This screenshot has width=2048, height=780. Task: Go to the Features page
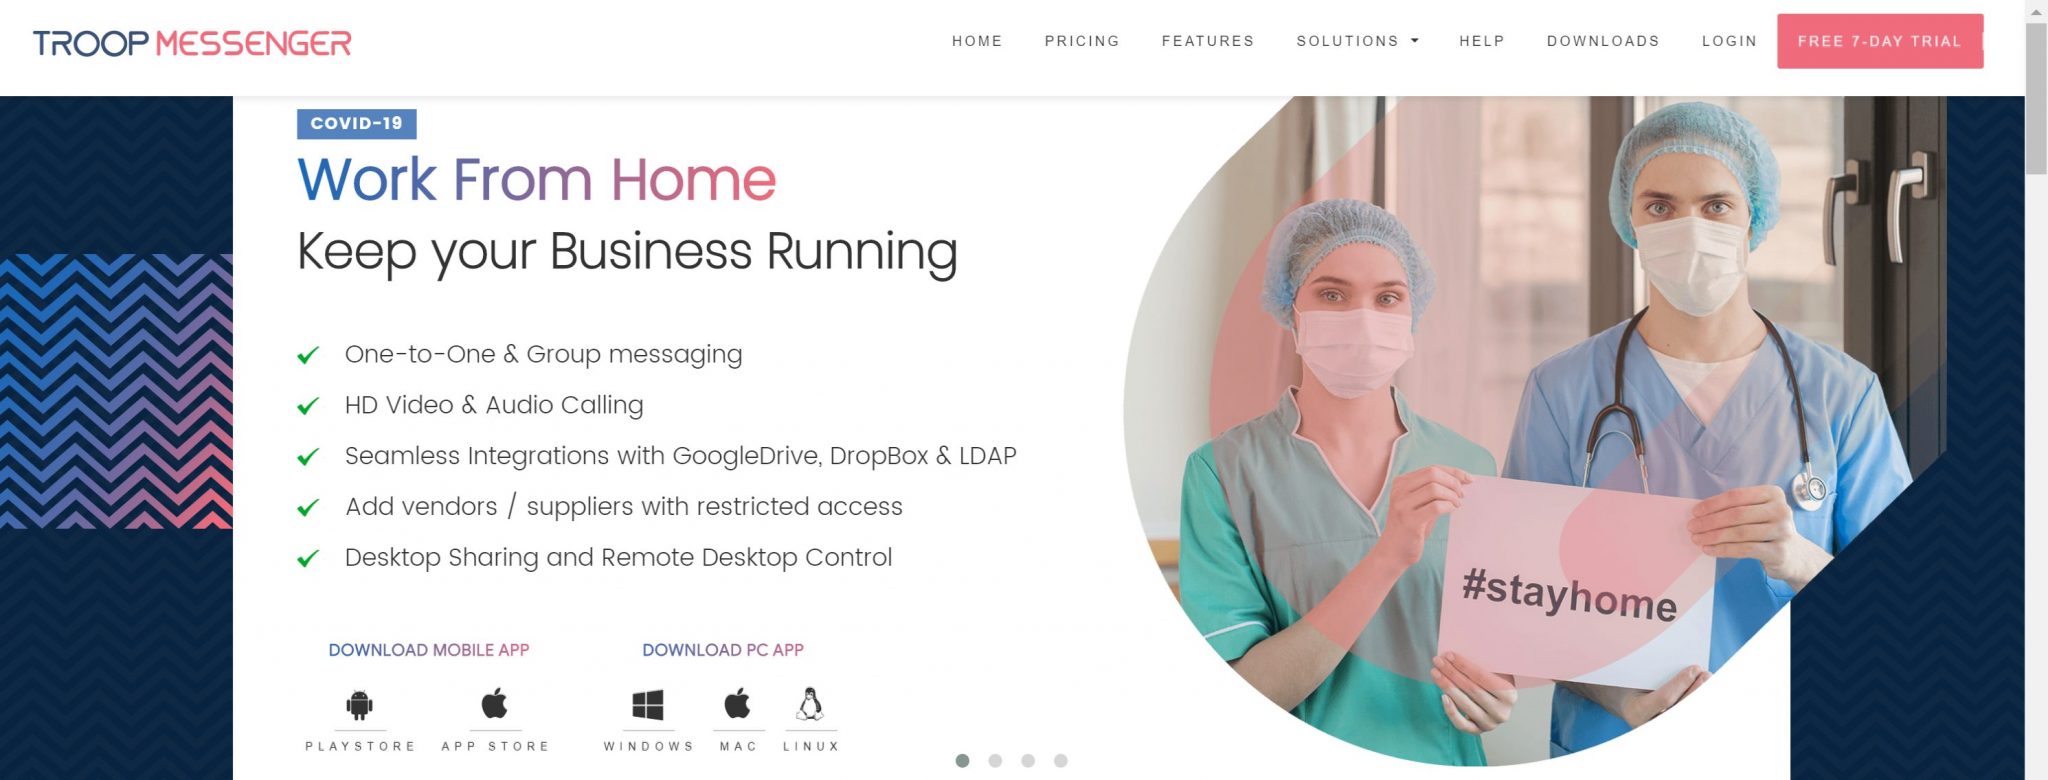(x=1208, y=41)
